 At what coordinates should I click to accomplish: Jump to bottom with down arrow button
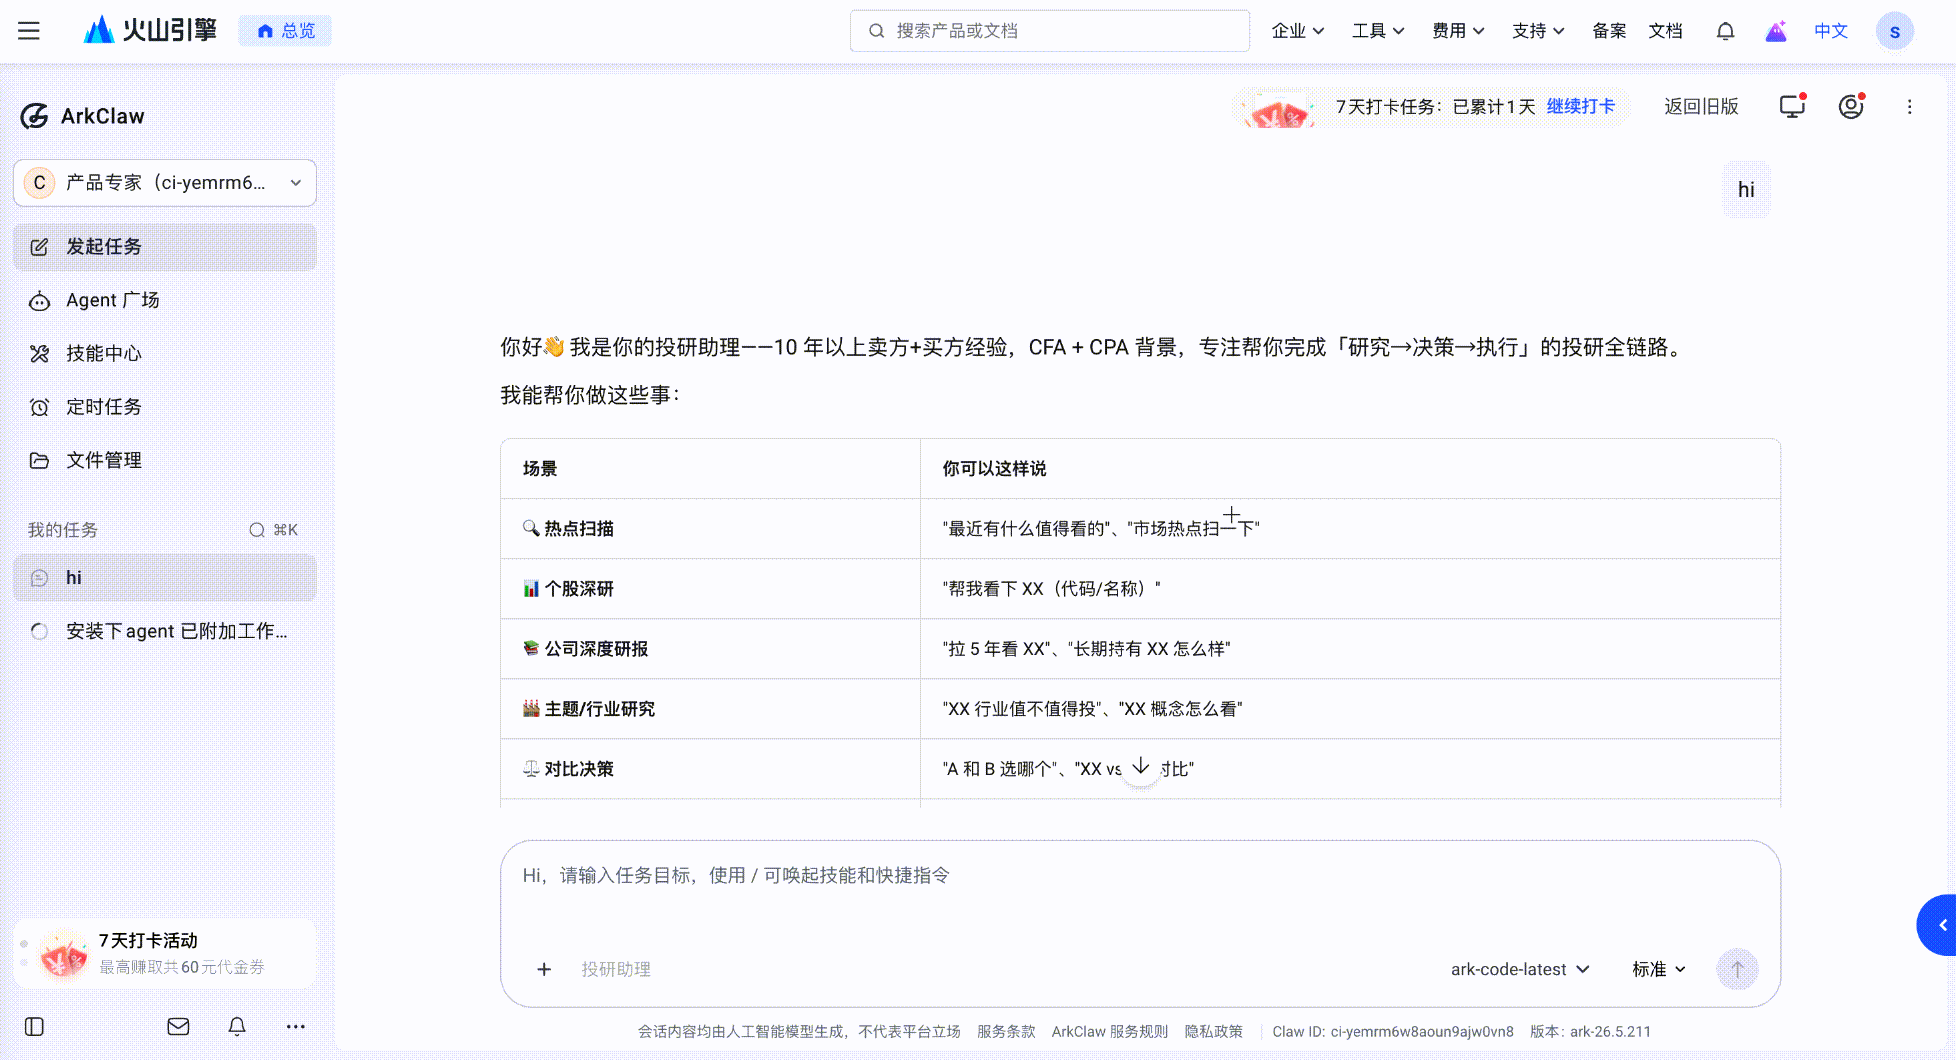tap(1140, 768)
